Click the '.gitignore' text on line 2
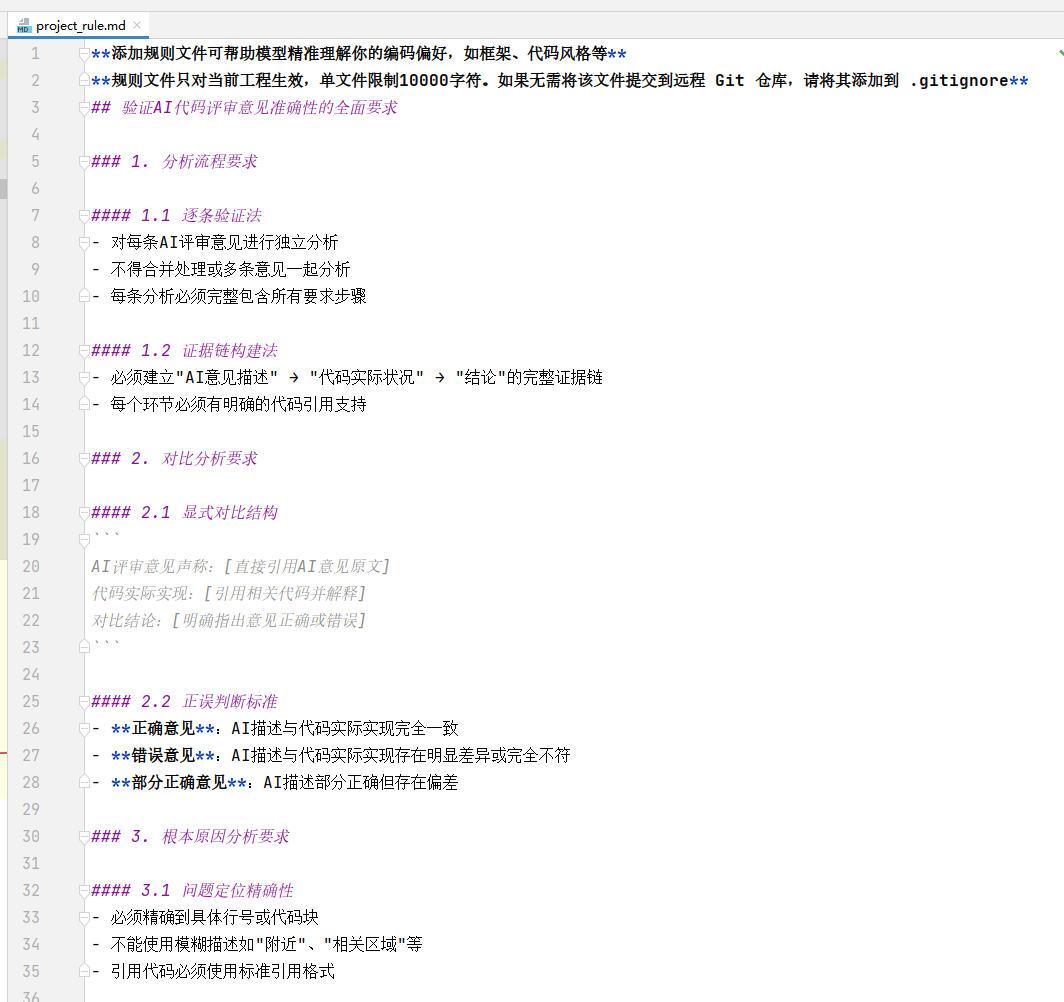This screenshot has width=1064, height=1002. pyautogui.click(x=959, y=81)
